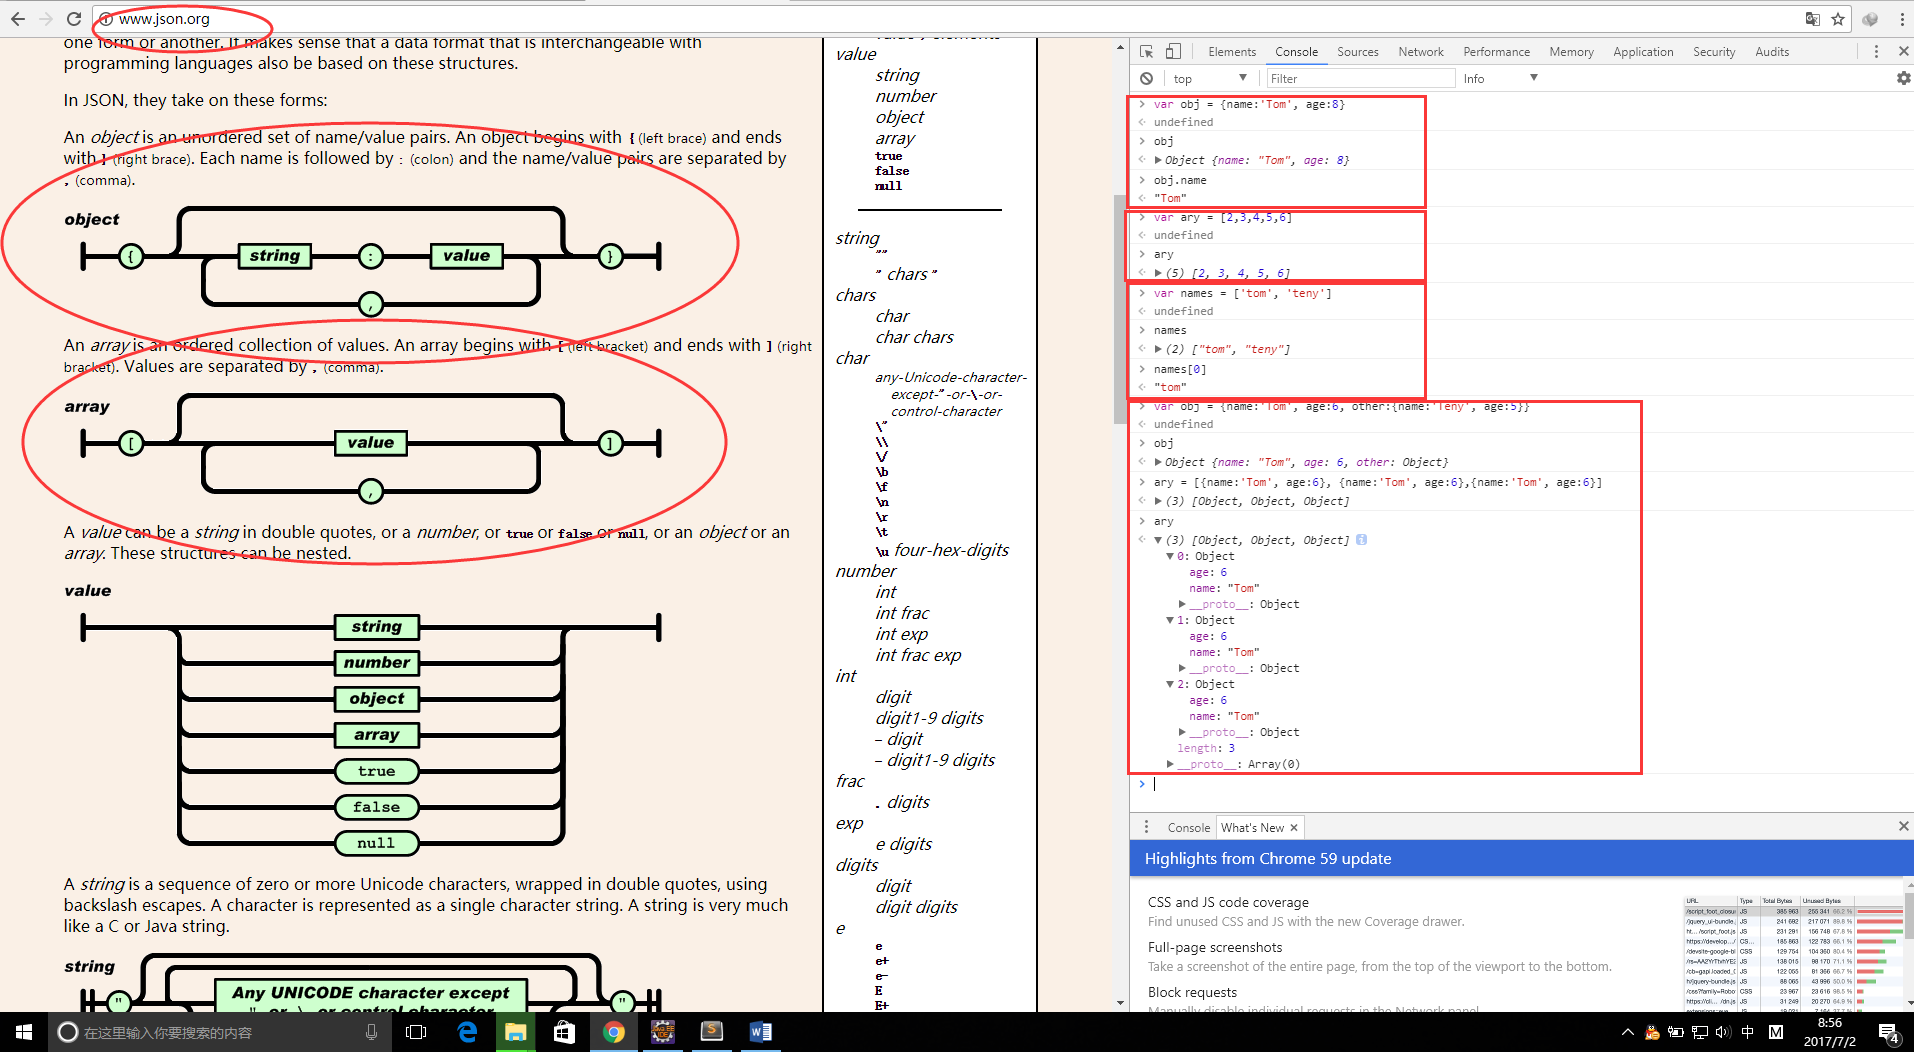The image size is (1914, 1052).
Task: Open Task View on the taskbar
Action: click(x=417, y=1032)
